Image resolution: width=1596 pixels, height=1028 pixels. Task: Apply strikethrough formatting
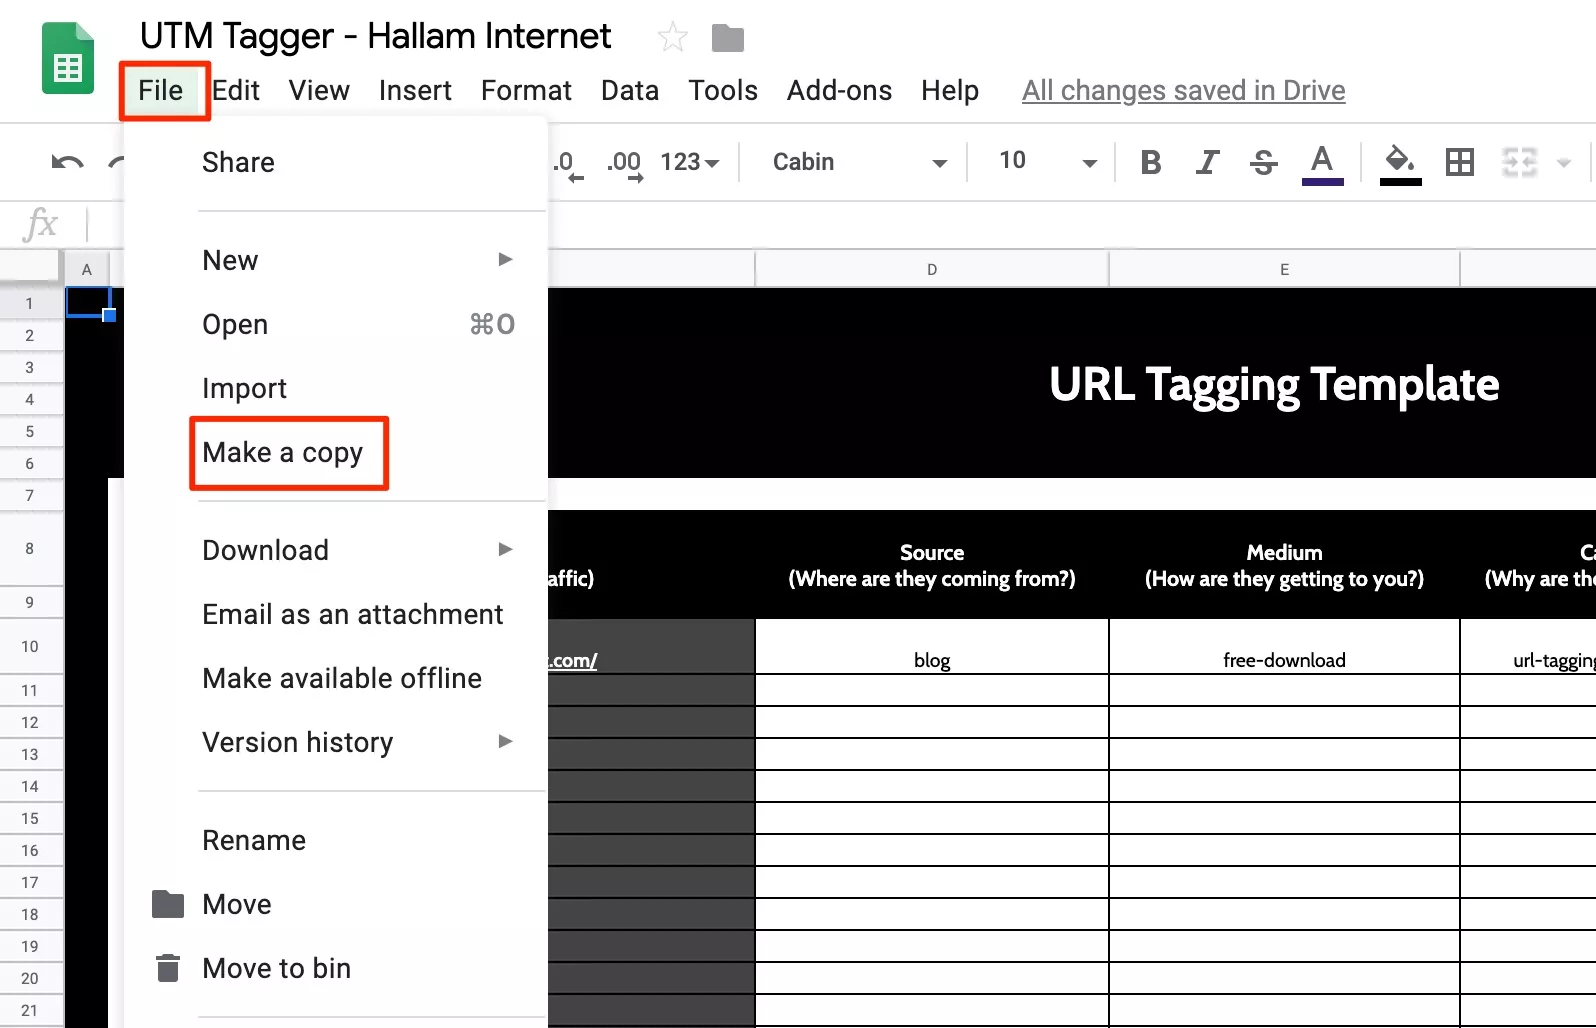[1264, 162]
